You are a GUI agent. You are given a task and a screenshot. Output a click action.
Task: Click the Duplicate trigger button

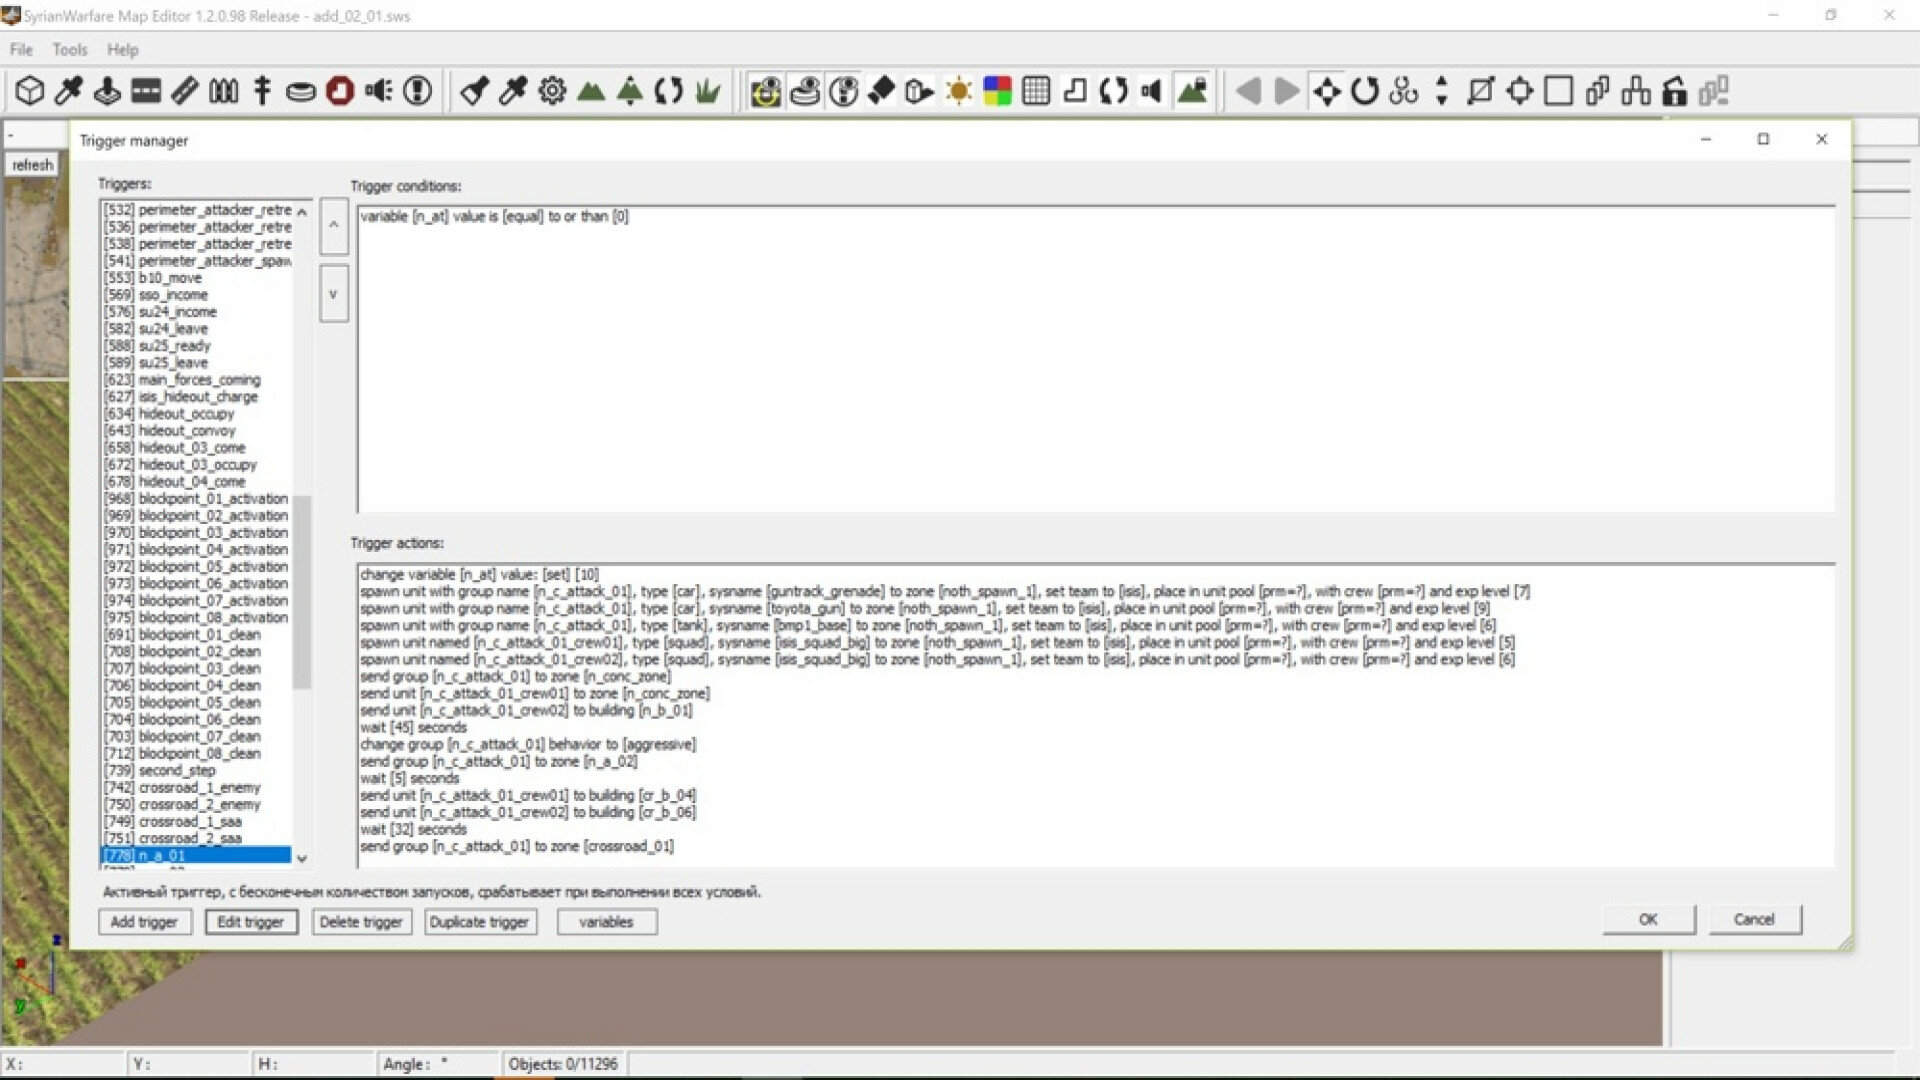coord(479,922)
